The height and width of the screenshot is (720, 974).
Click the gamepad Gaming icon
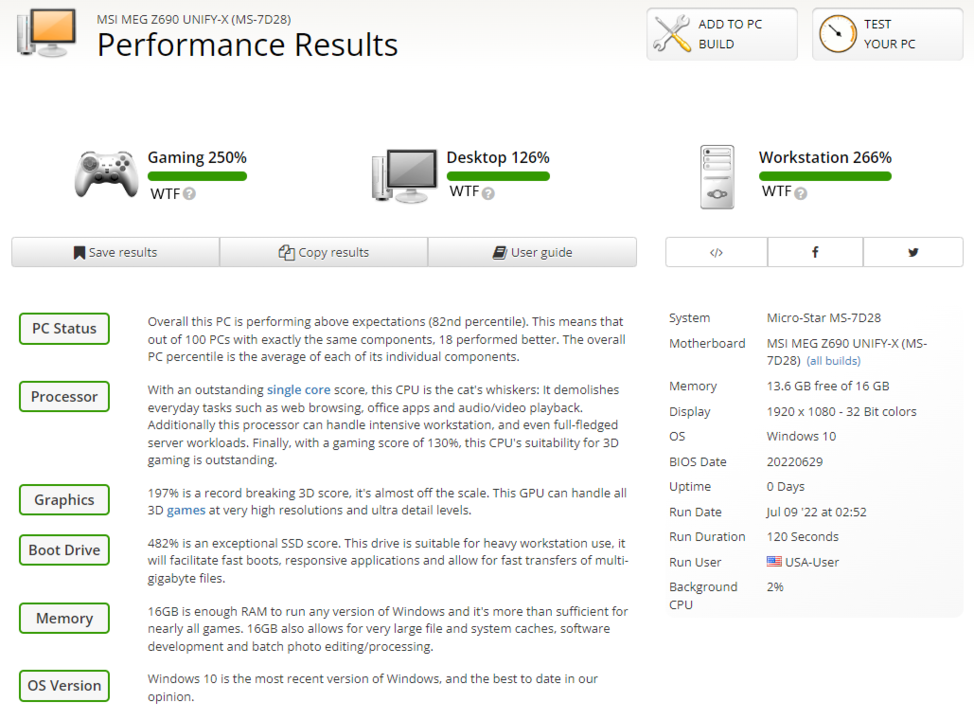pos(105,173)
